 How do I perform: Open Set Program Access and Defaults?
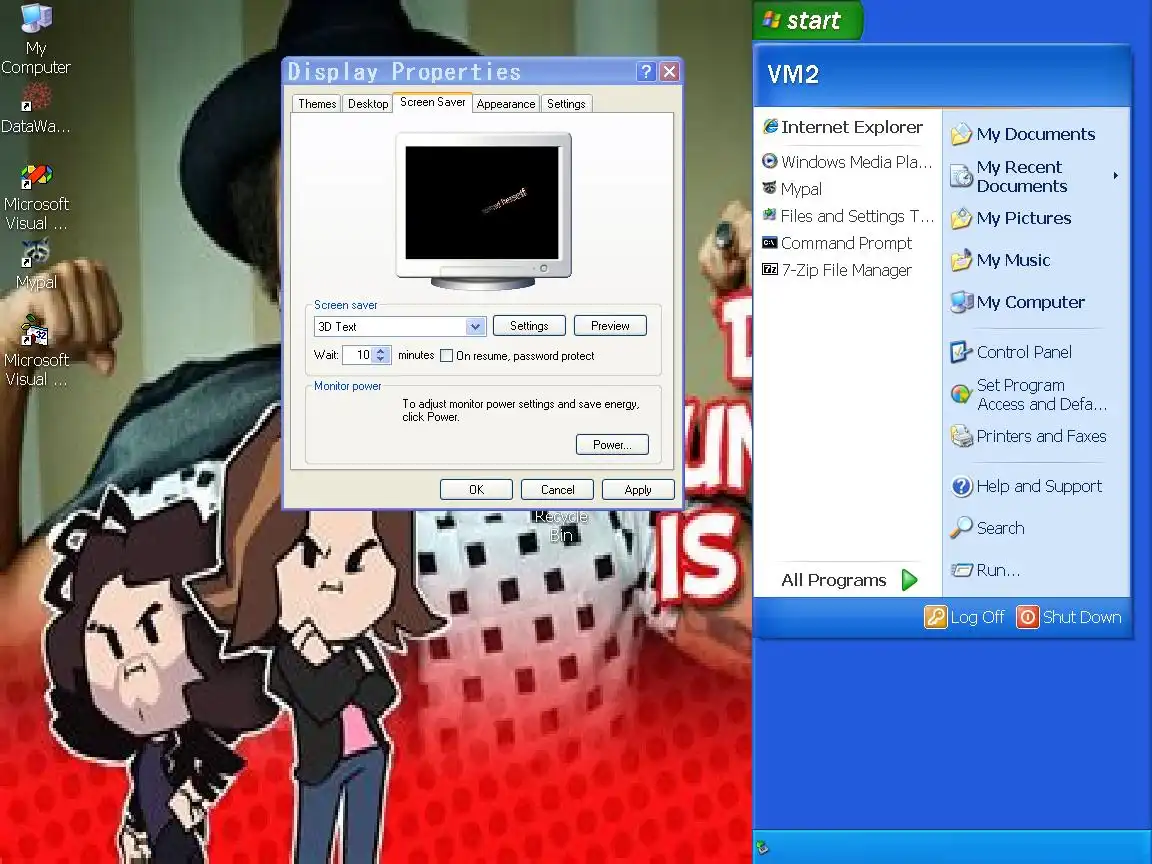click(x=1029, y=395)
